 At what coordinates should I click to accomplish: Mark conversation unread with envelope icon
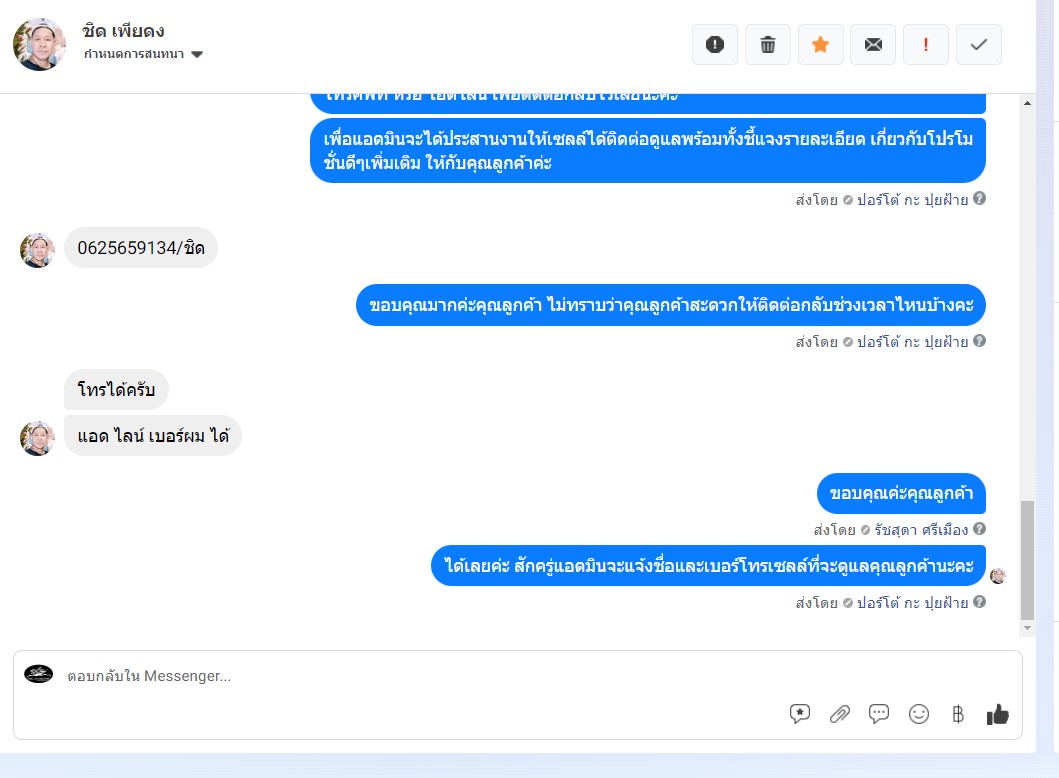873,45
